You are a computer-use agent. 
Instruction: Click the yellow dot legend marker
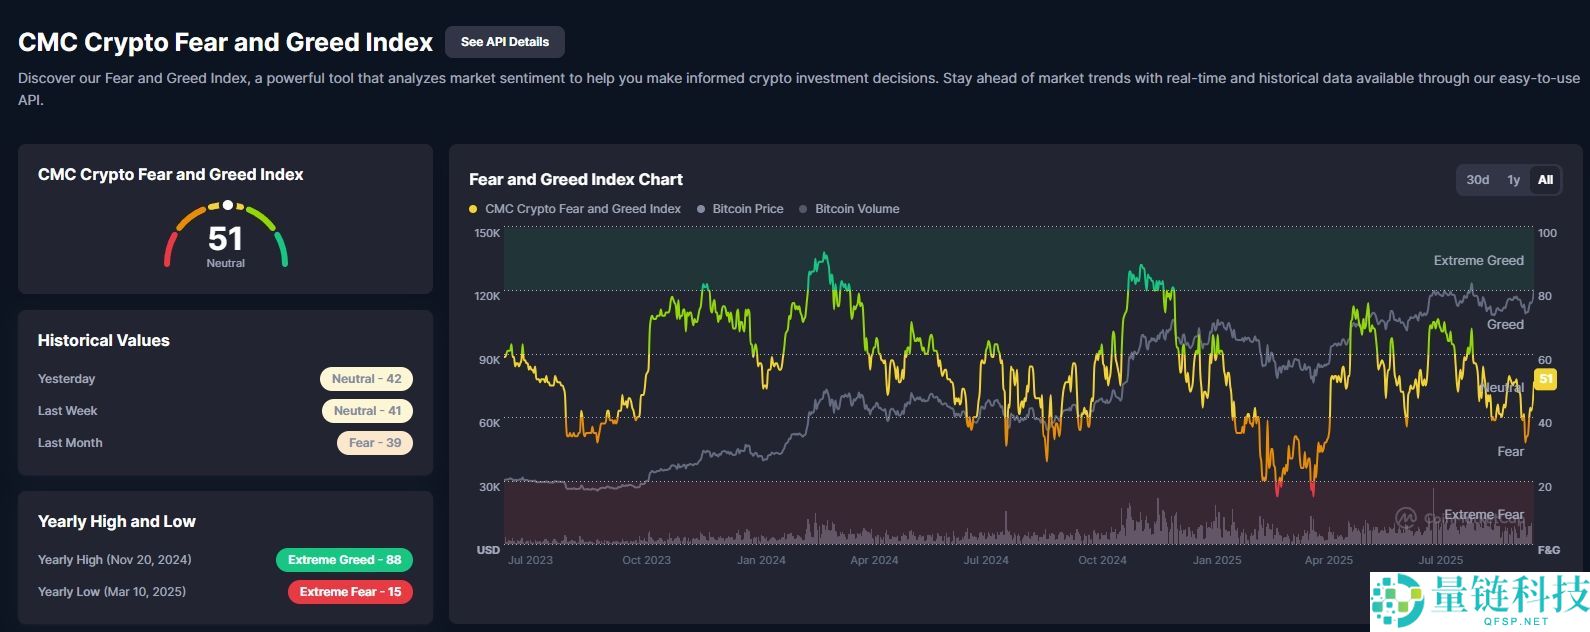[473, 209]
